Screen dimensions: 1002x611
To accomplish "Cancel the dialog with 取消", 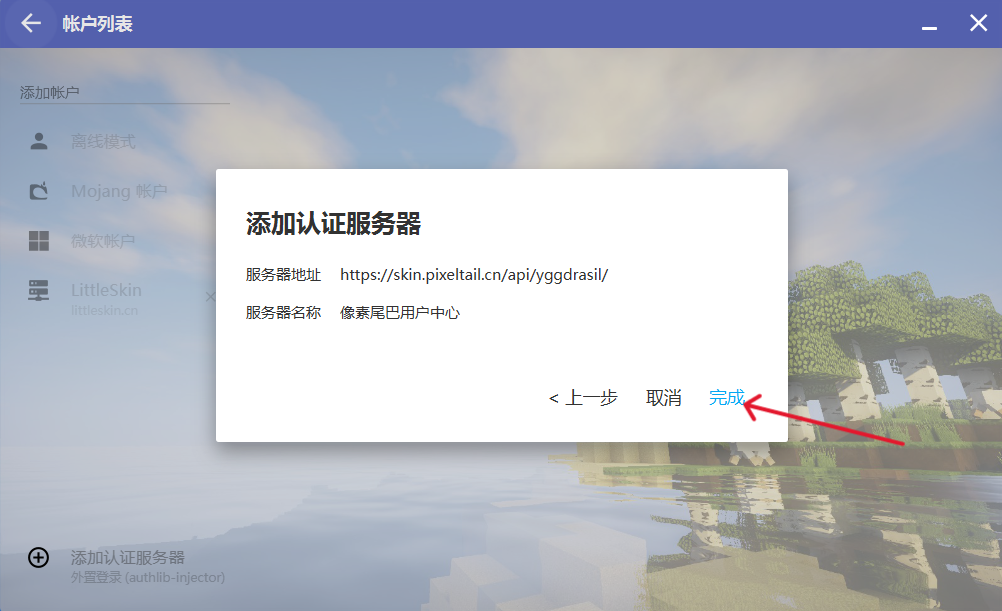I will coord(663,398).
